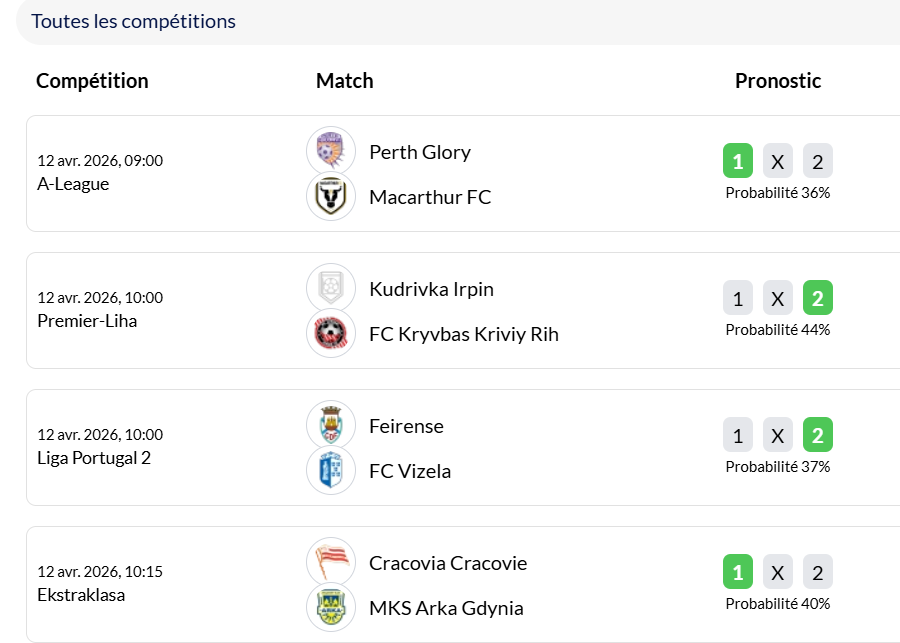Select green outcome 2 for Feirense match
The image size is (900, 643).
tap(818, 435)
